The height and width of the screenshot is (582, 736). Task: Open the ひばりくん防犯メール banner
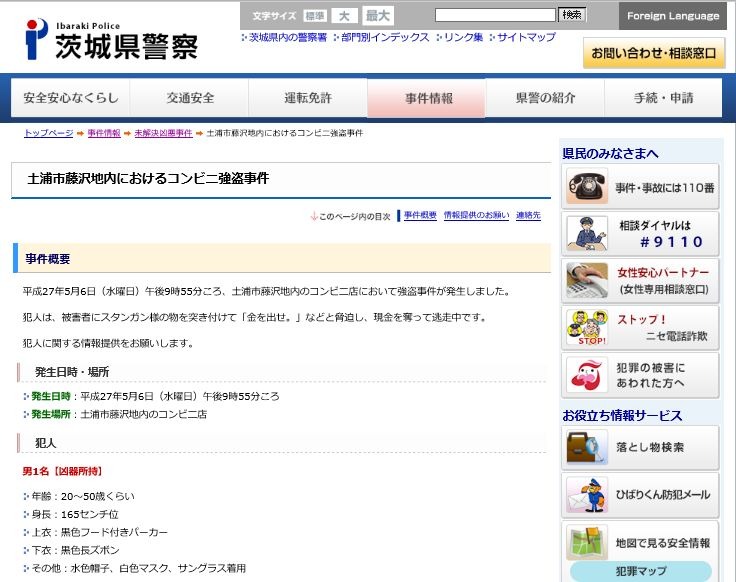pyautogui.click(x=640, y=494)
